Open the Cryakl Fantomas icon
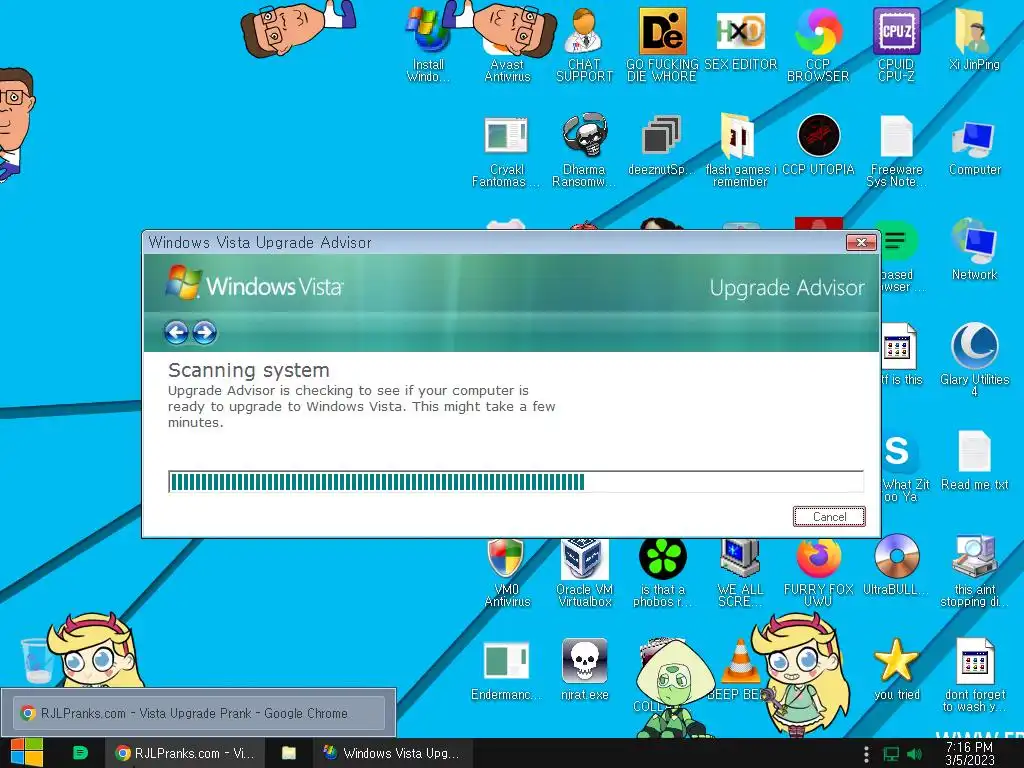 pyautogui.click(x=507, y=150)
